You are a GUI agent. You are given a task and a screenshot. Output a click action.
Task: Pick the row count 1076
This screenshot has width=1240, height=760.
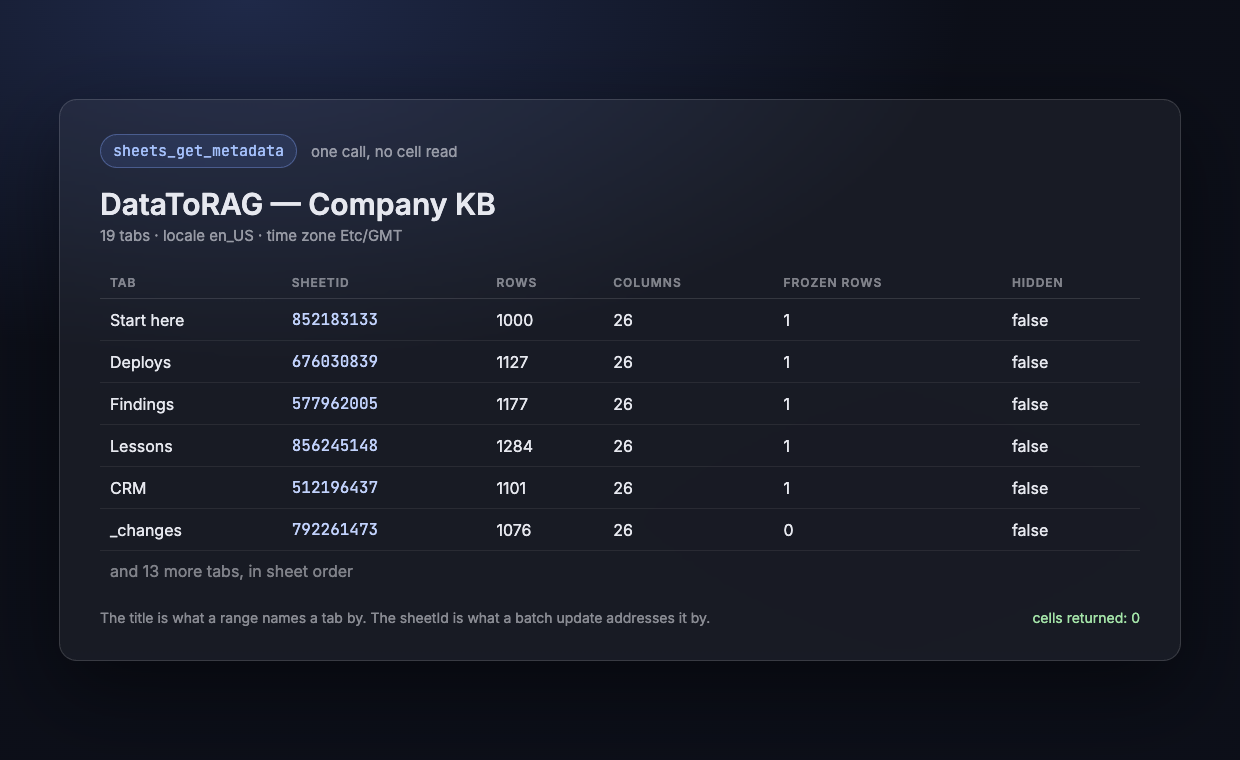[514, 530]
